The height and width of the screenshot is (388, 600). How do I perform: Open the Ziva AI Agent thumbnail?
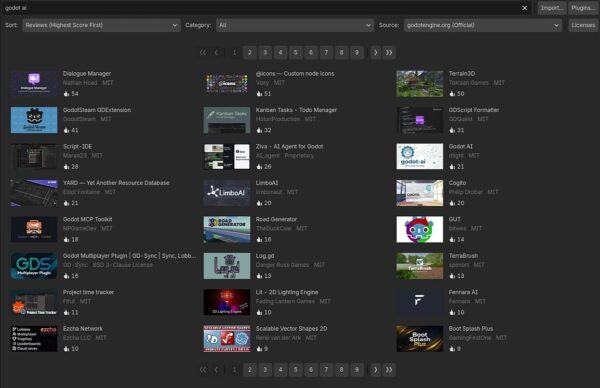click(227, 157)
